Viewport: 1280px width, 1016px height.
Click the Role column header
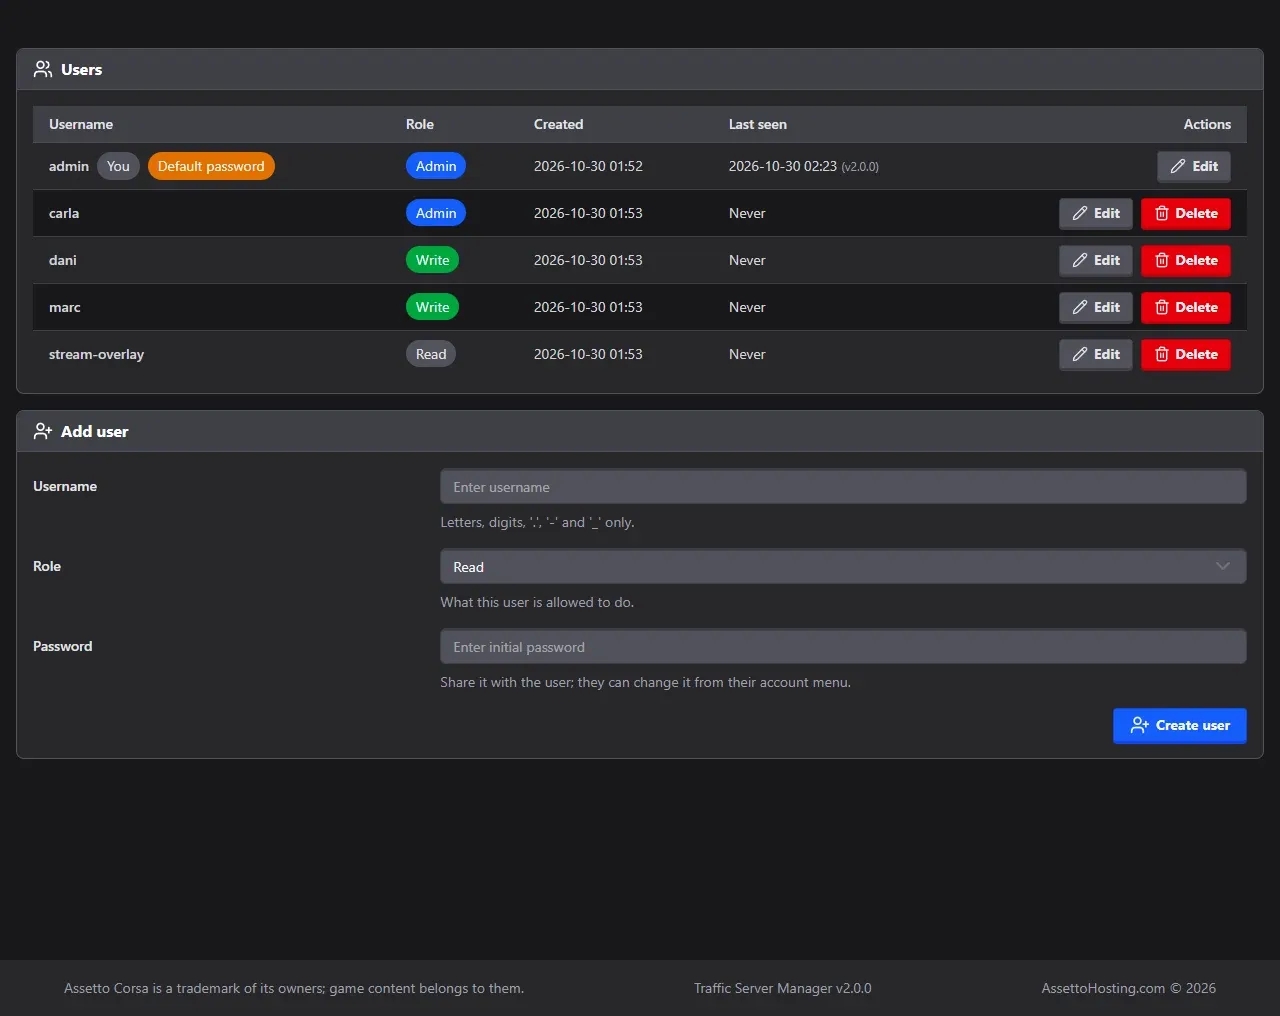pos(420,124)
